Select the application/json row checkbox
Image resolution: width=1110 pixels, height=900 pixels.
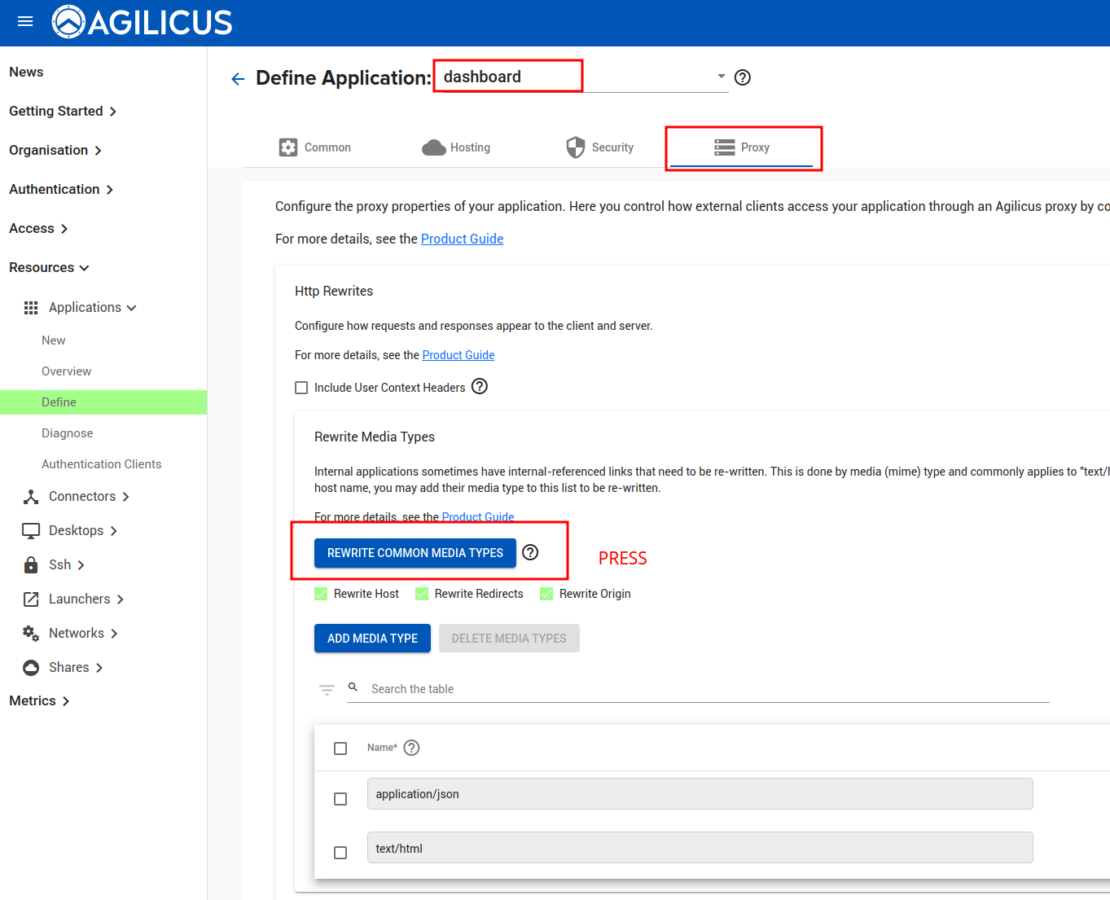pos(340,799)
